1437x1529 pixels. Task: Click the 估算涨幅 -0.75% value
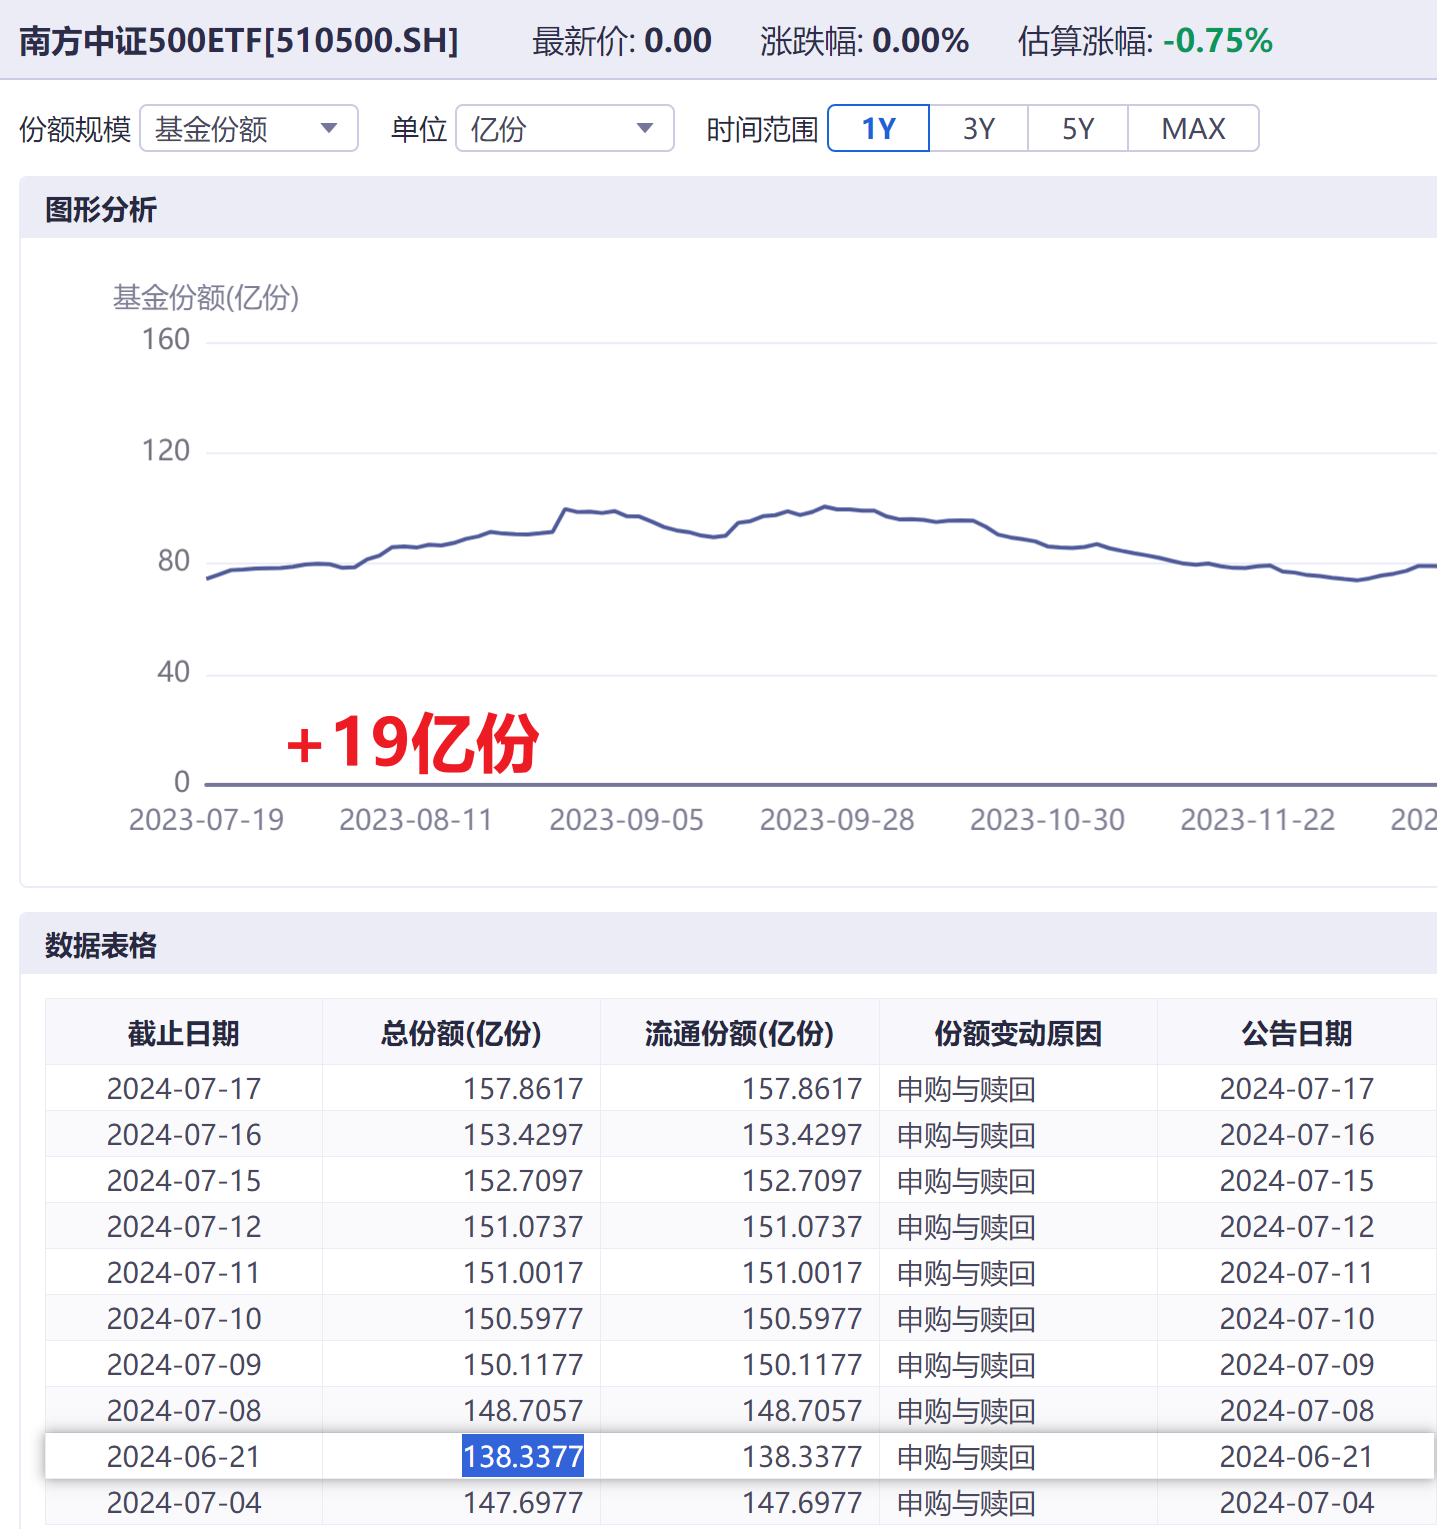pos(1217,41)
